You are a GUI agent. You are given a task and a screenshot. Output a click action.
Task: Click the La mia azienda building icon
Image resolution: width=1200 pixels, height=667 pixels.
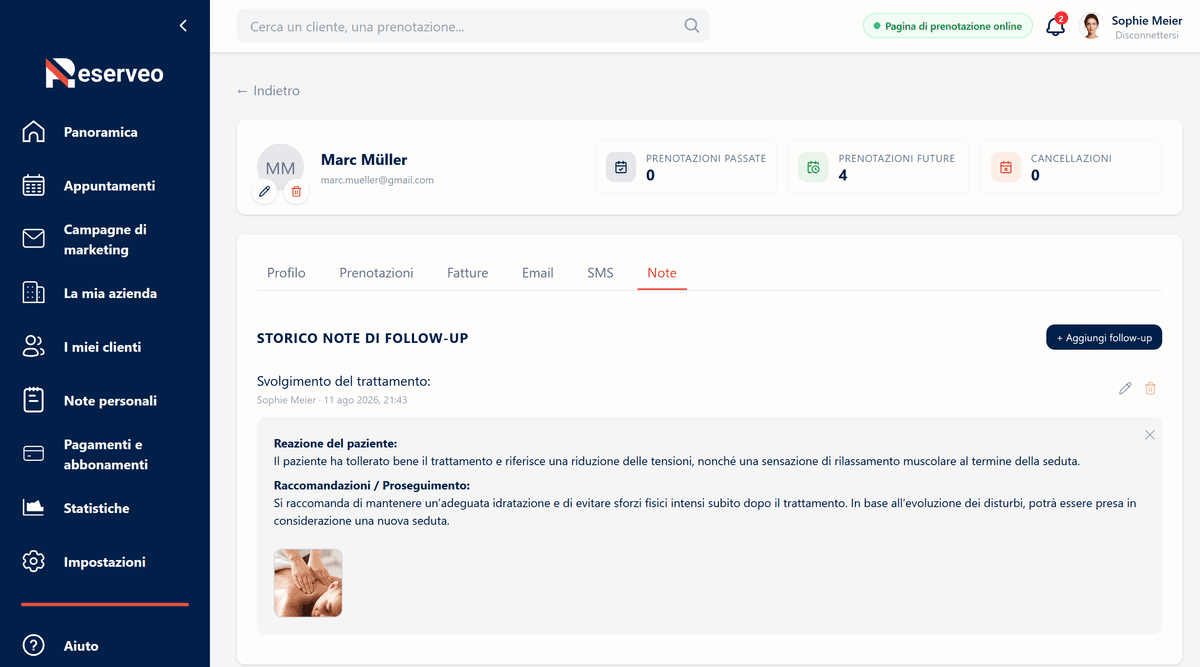click(34, 293)
